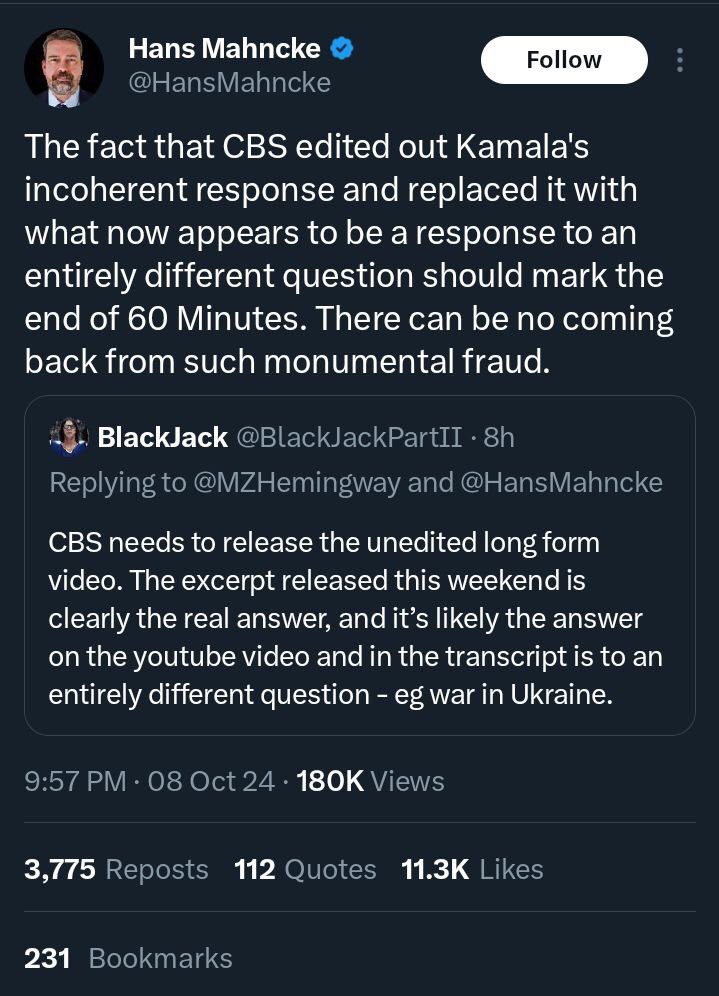Image resolution: width=719 pixels, height=996 pixels.
Task: Click the blue verified badge icon
Action: [343, 48]
